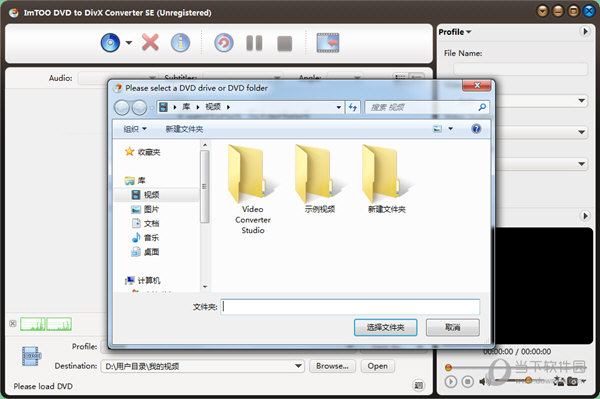This screenshot has height=399, width=600.
Task: Click the red X remove icon
Action: pyautogui.click(x=150, y=42)
